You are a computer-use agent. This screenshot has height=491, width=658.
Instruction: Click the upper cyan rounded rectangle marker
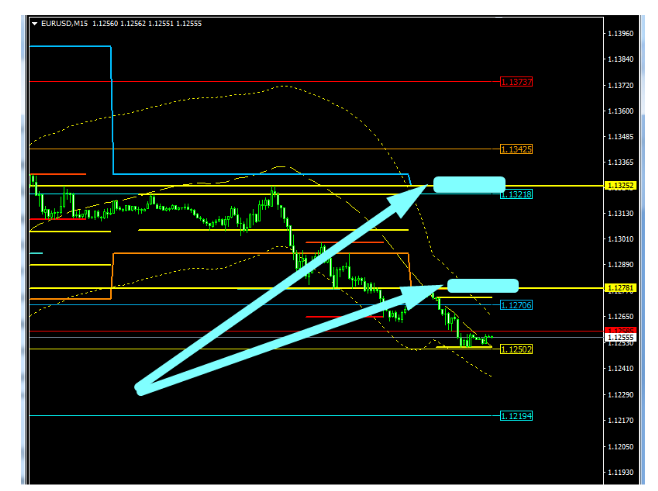tap(468, 184)
